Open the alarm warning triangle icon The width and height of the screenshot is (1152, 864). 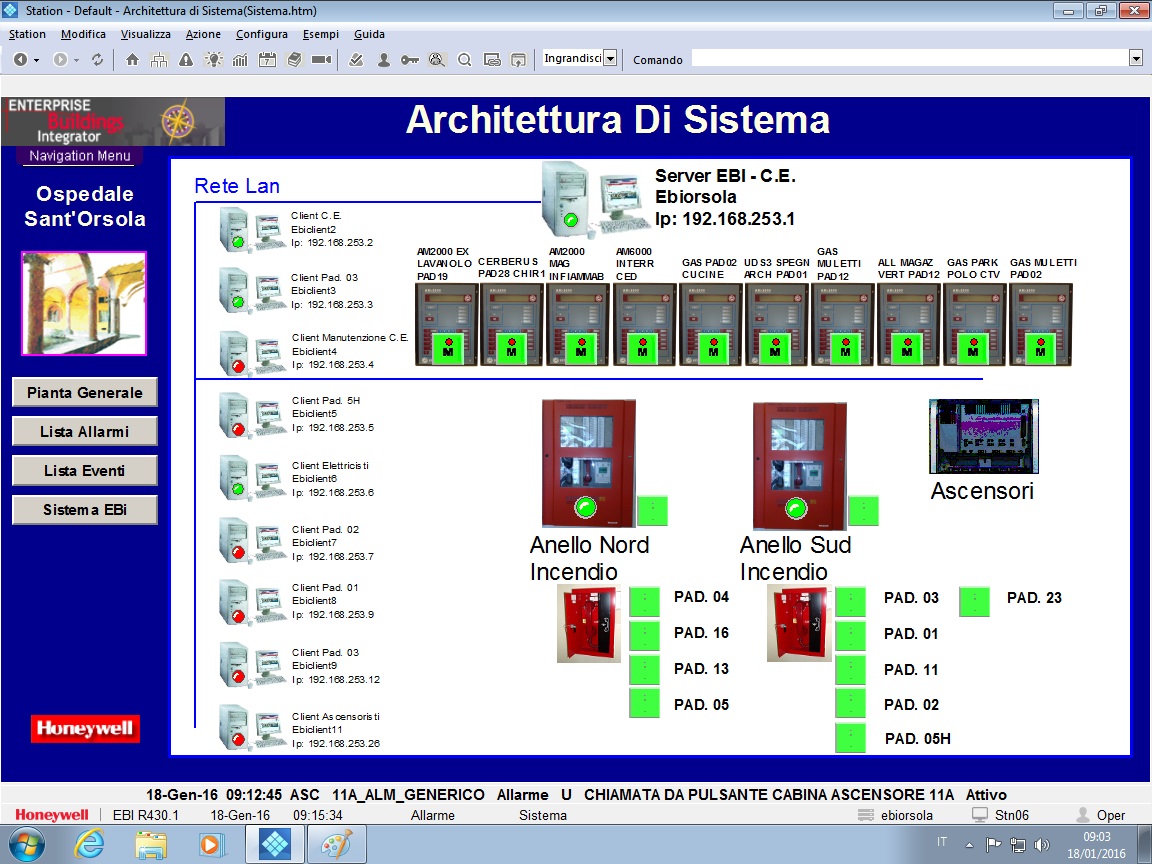click(x=185, y=60)
